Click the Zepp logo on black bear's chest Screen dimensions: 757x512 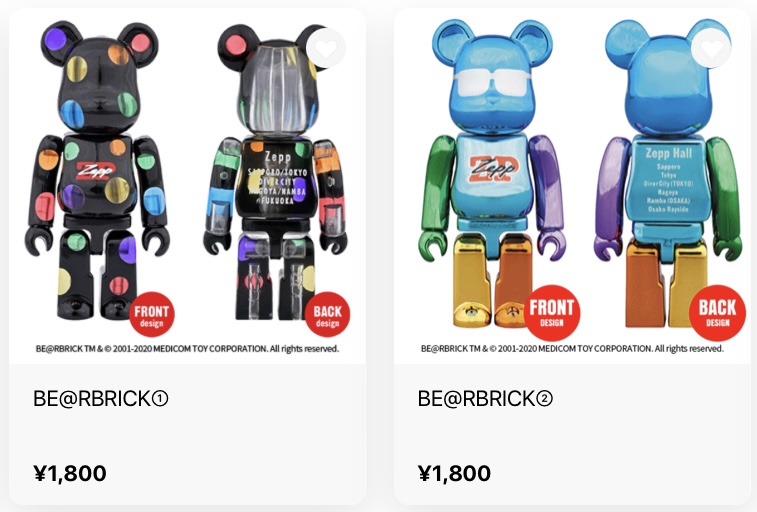pos(96,170)
